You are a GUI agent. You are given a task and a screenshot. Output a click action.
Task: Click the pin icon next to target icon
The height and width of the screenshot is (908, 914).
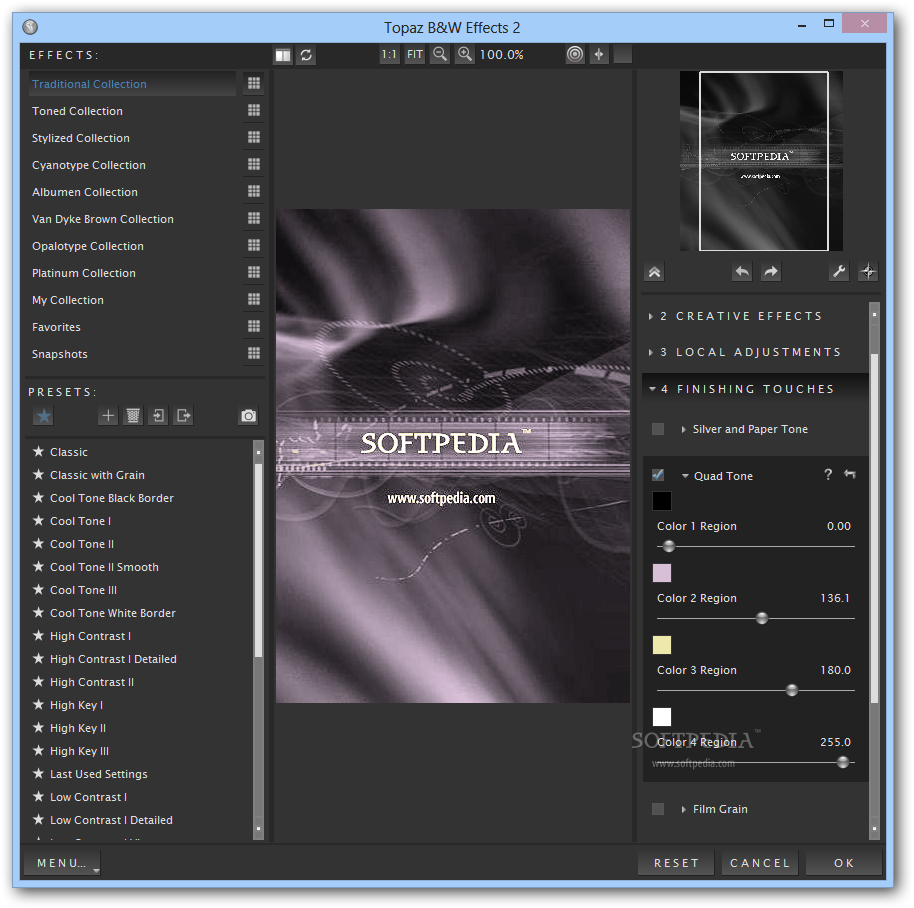[x=599, y=55]
